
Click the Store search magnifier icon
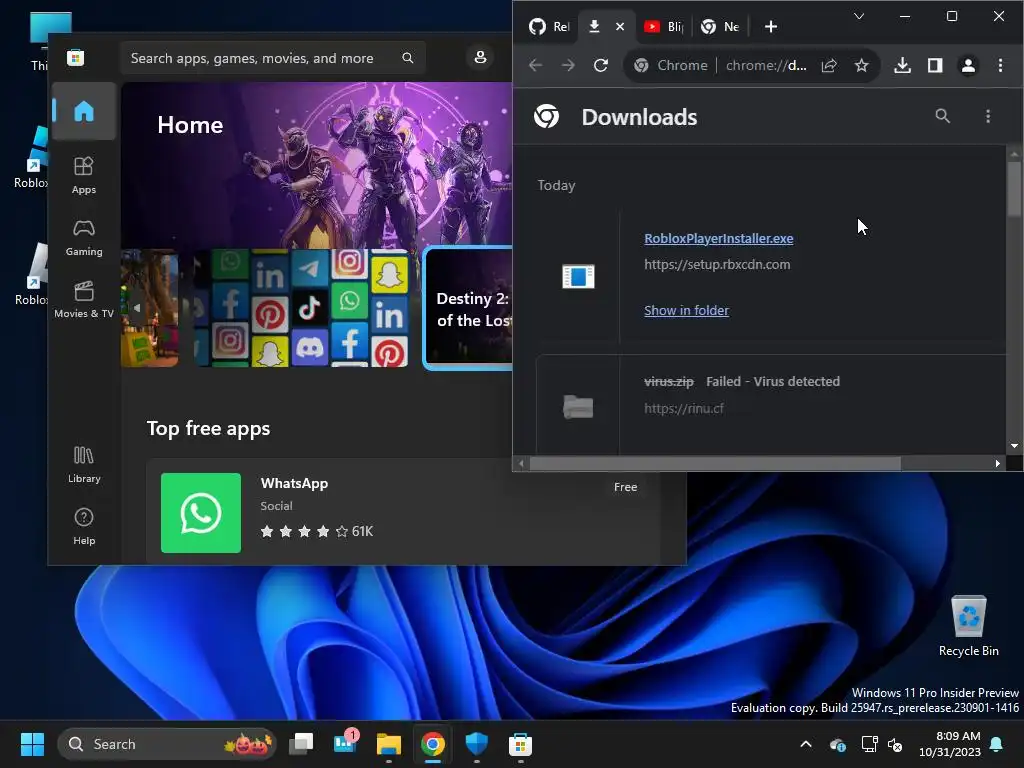point(408,58)
